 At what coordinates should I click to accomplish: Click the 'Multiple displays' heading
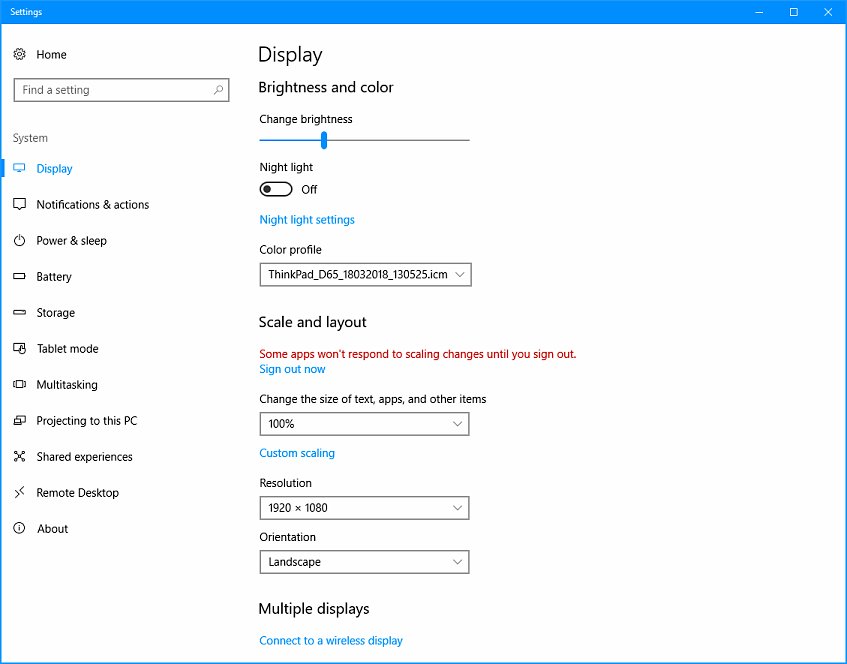click(x=314, y=609)
